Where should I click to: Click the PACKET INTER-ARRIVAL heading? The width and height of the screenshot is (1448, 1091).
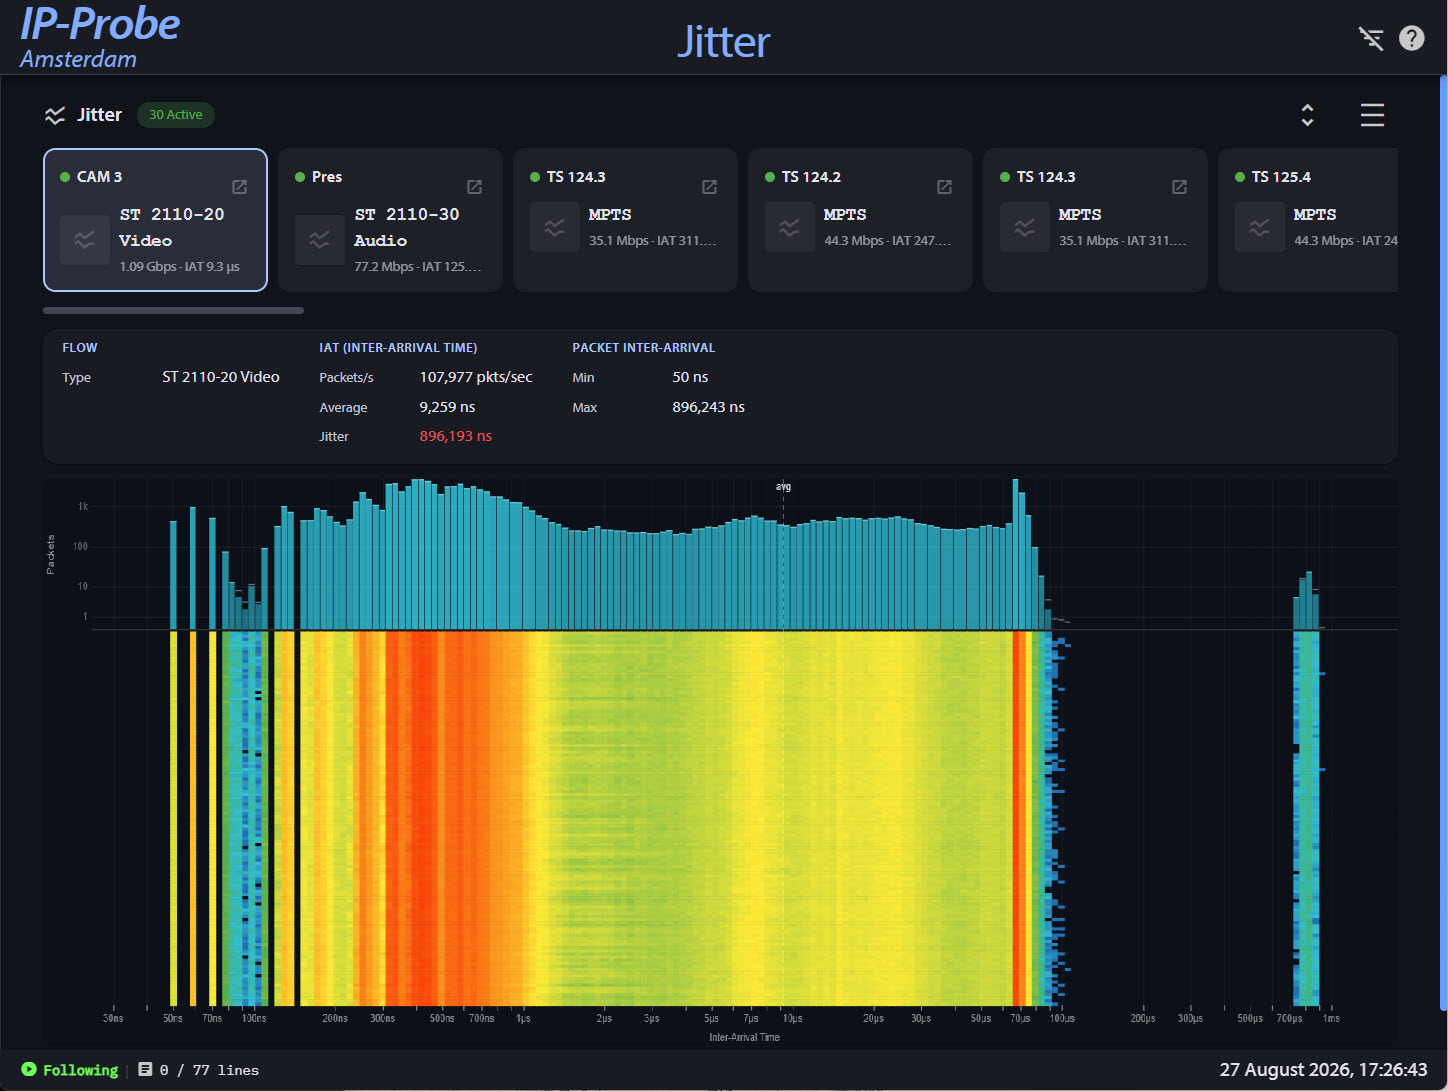[x=643, y=348]
